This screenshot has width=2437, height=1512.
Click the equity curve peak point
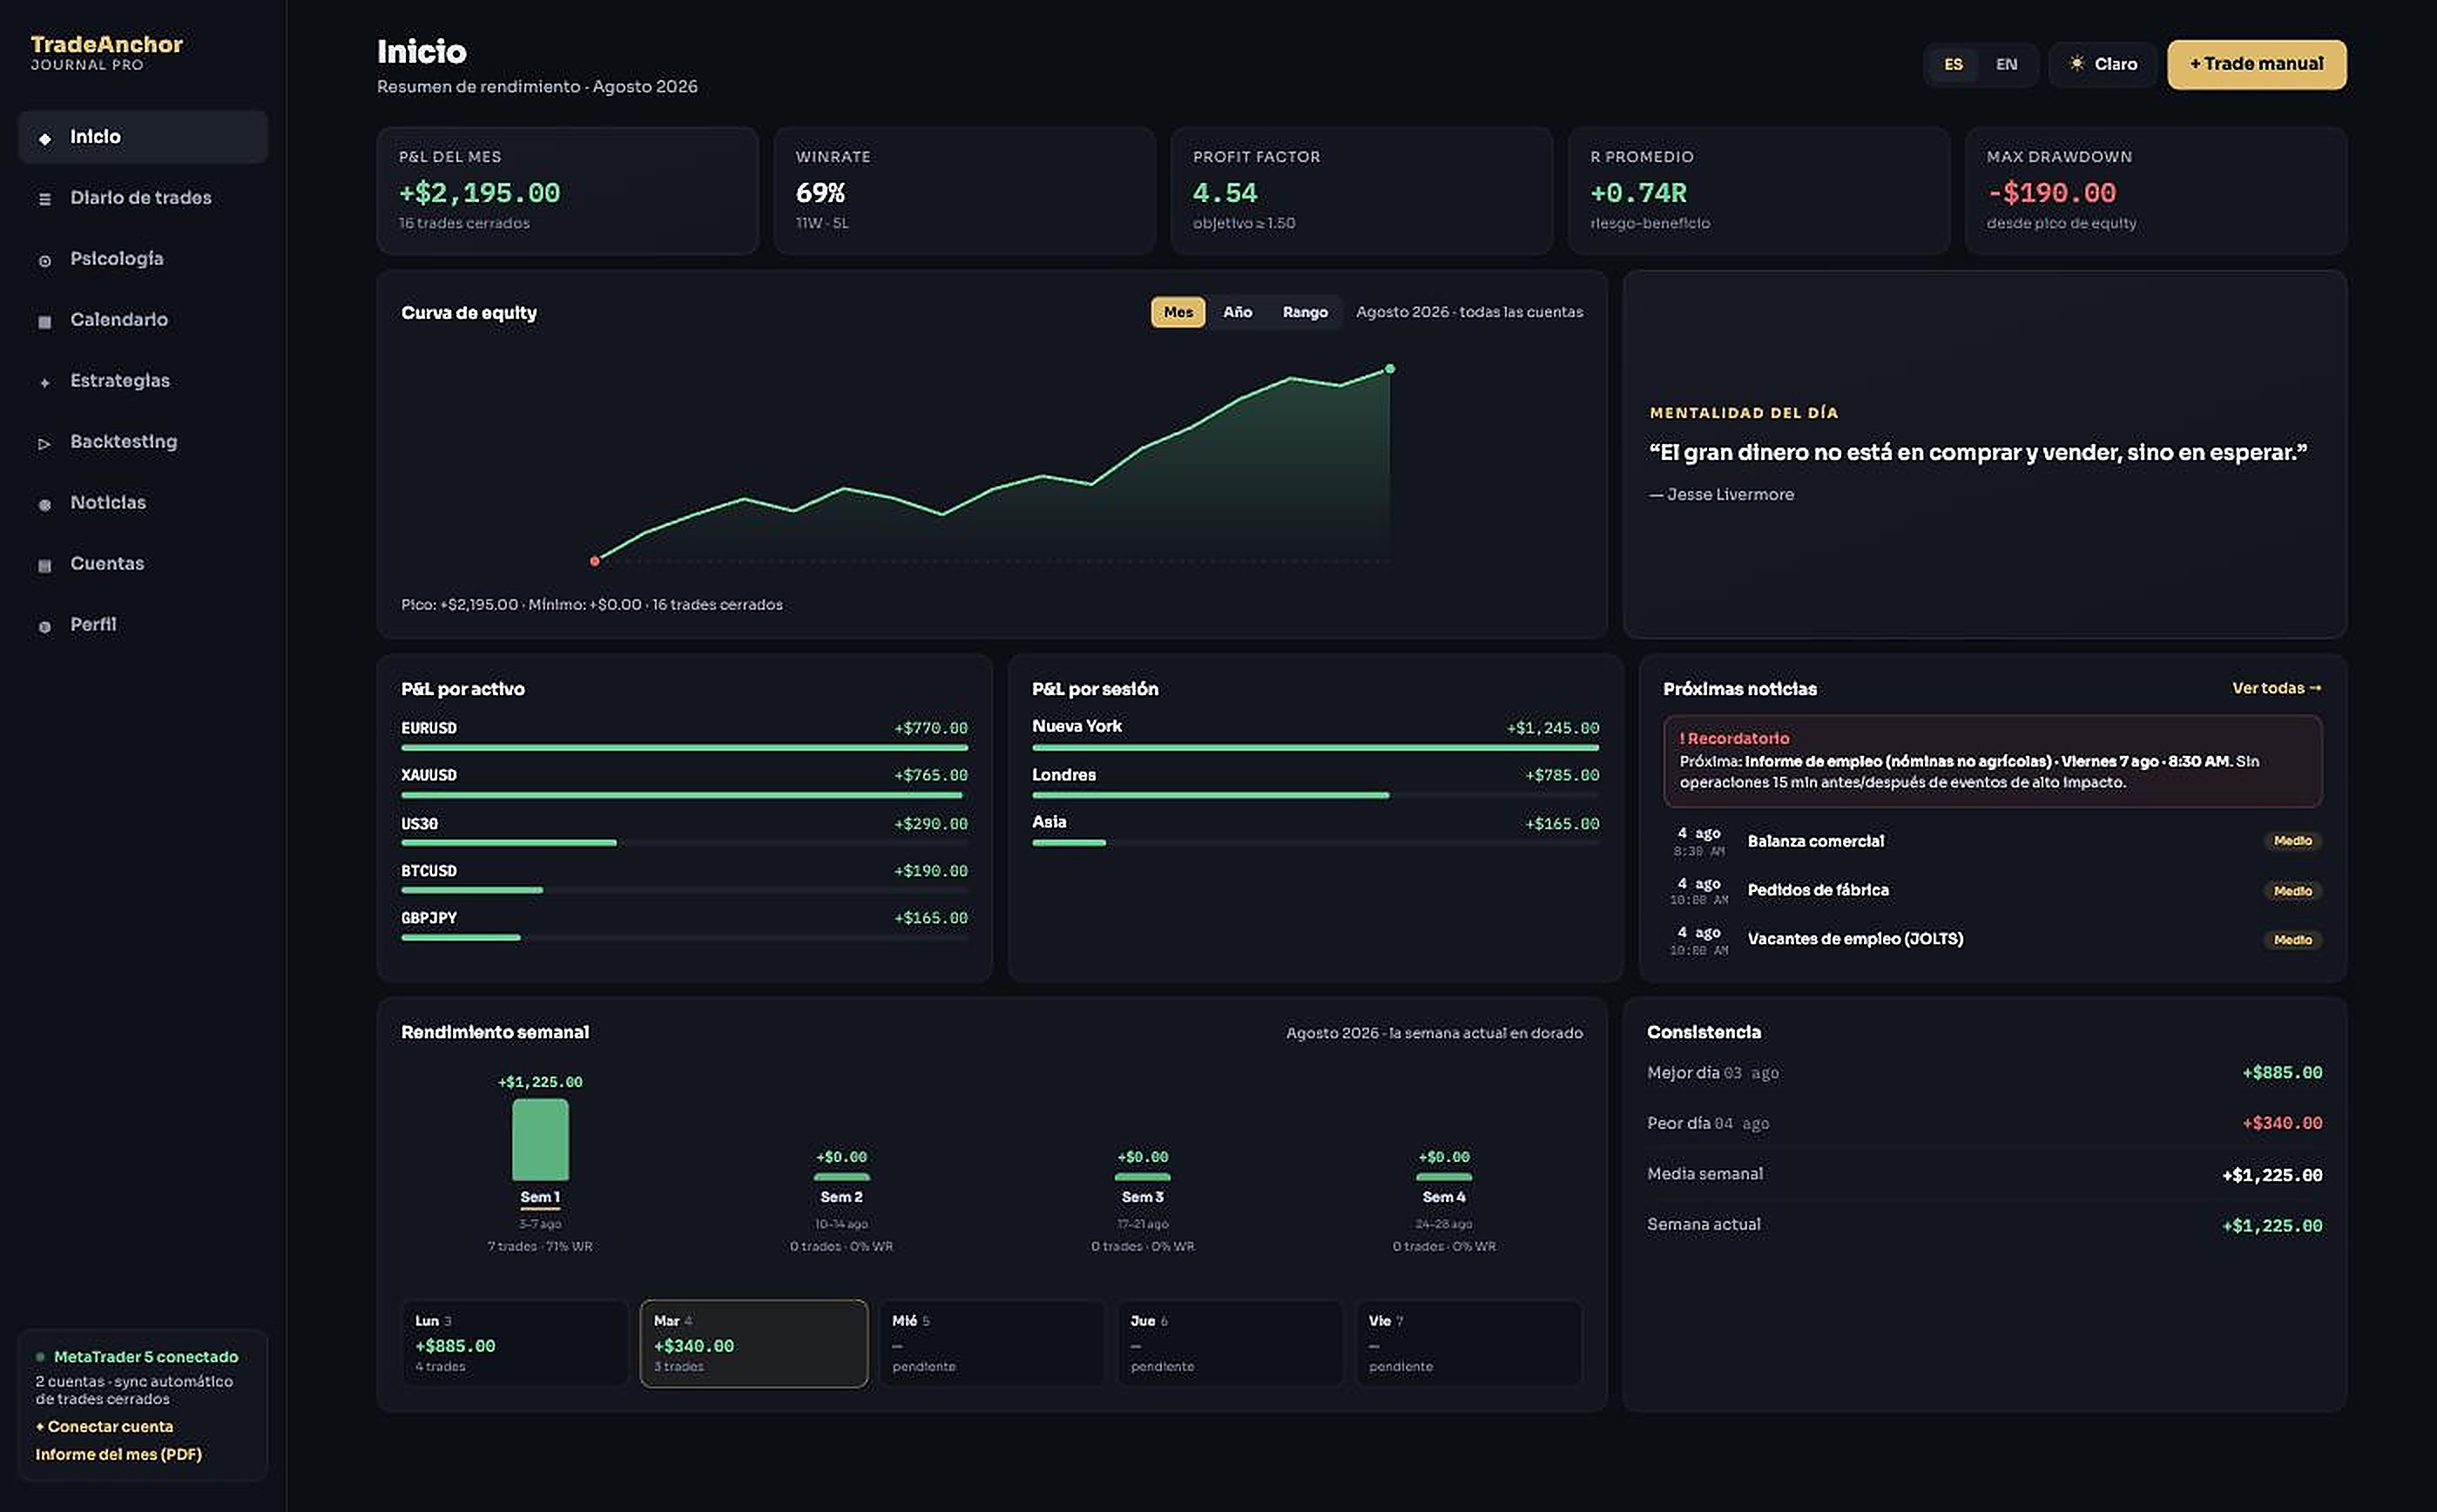1389,369
